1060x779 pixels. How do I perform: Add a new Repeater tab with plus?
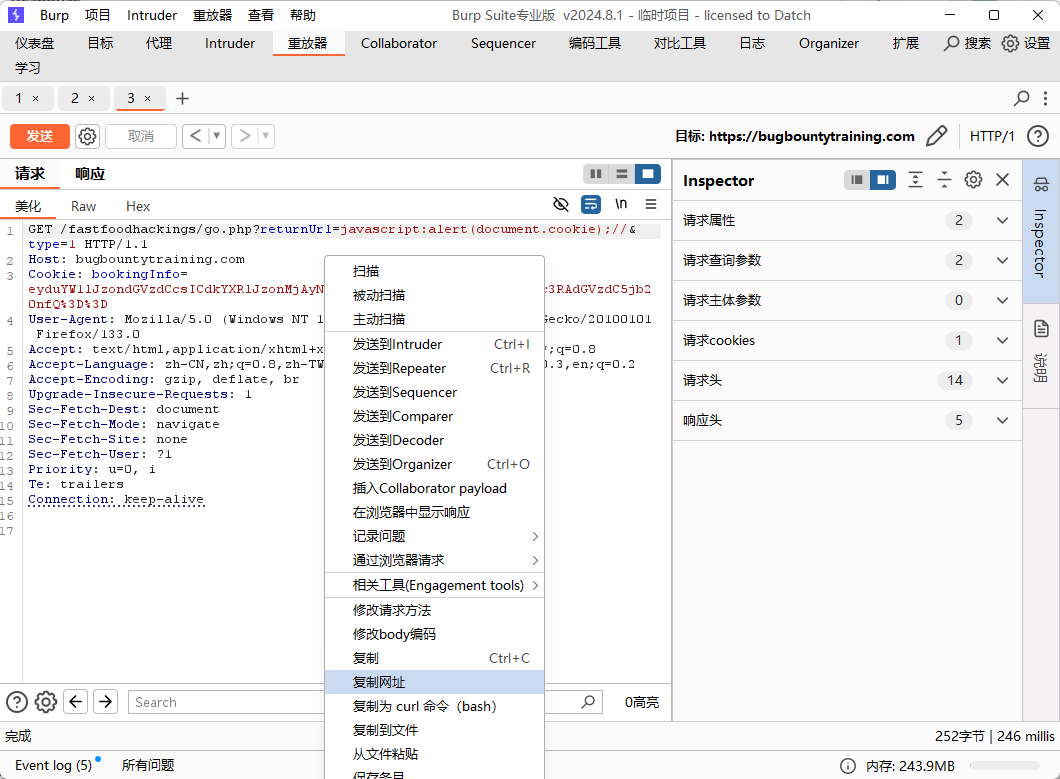[x=183, y=99]
